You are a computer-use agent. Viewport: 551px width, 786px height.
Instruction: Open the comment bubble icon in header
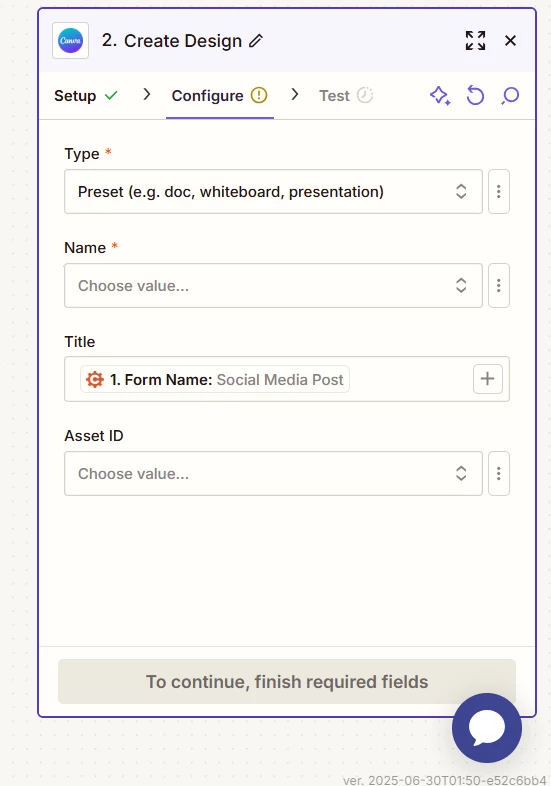tap(510, 95)
